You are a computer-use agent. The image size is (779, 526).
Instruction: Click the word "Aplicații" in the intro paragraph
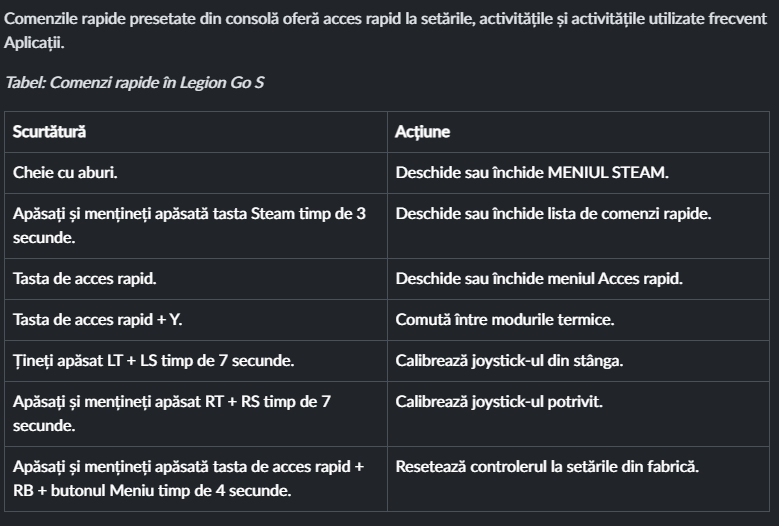tap(36, 46)
